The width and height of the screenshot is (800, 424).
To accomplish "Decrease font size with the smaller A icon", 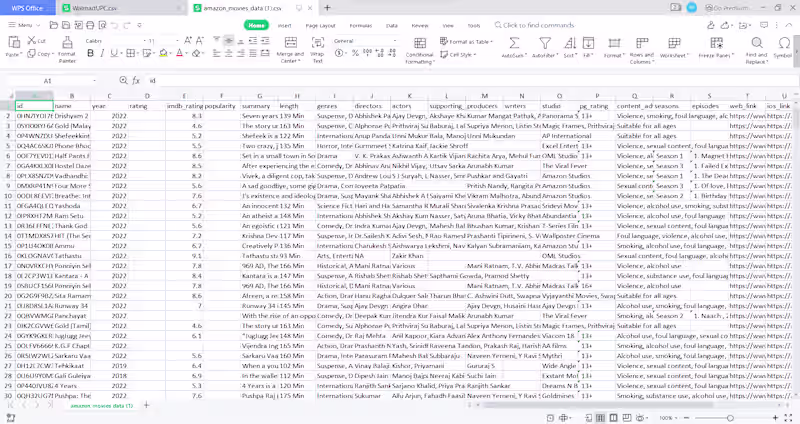I will coord(199,40).
